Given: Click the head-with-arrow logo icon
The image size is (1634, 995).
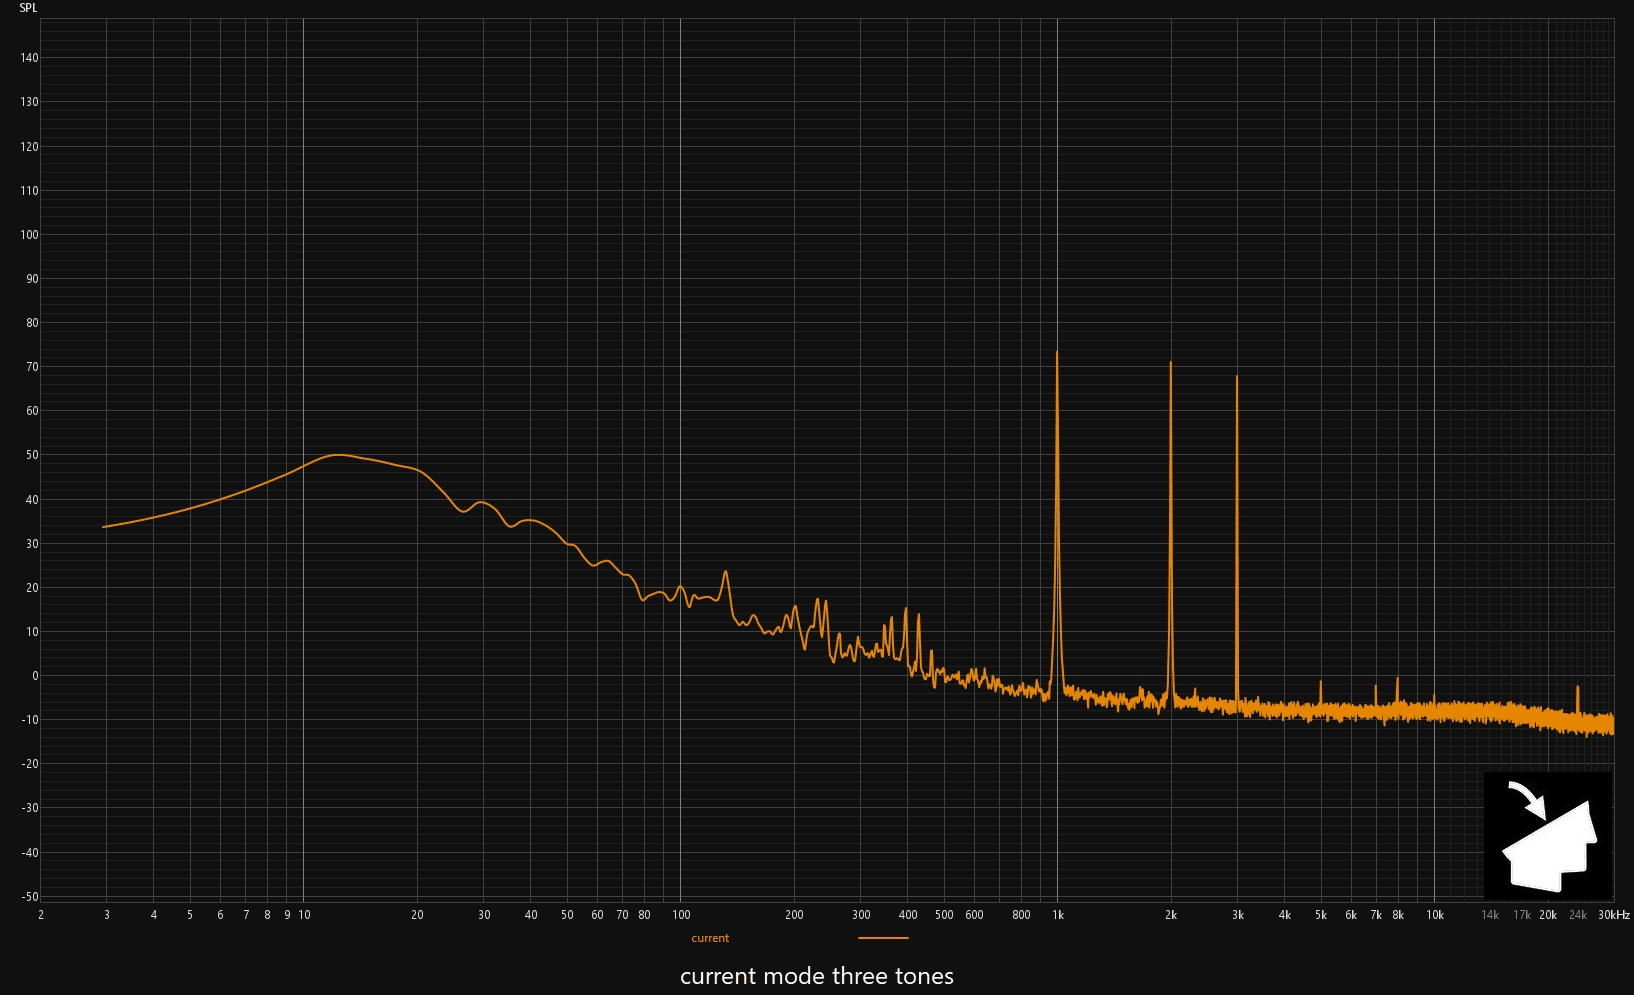Looking at the screenshot, I should [1548, 835].
